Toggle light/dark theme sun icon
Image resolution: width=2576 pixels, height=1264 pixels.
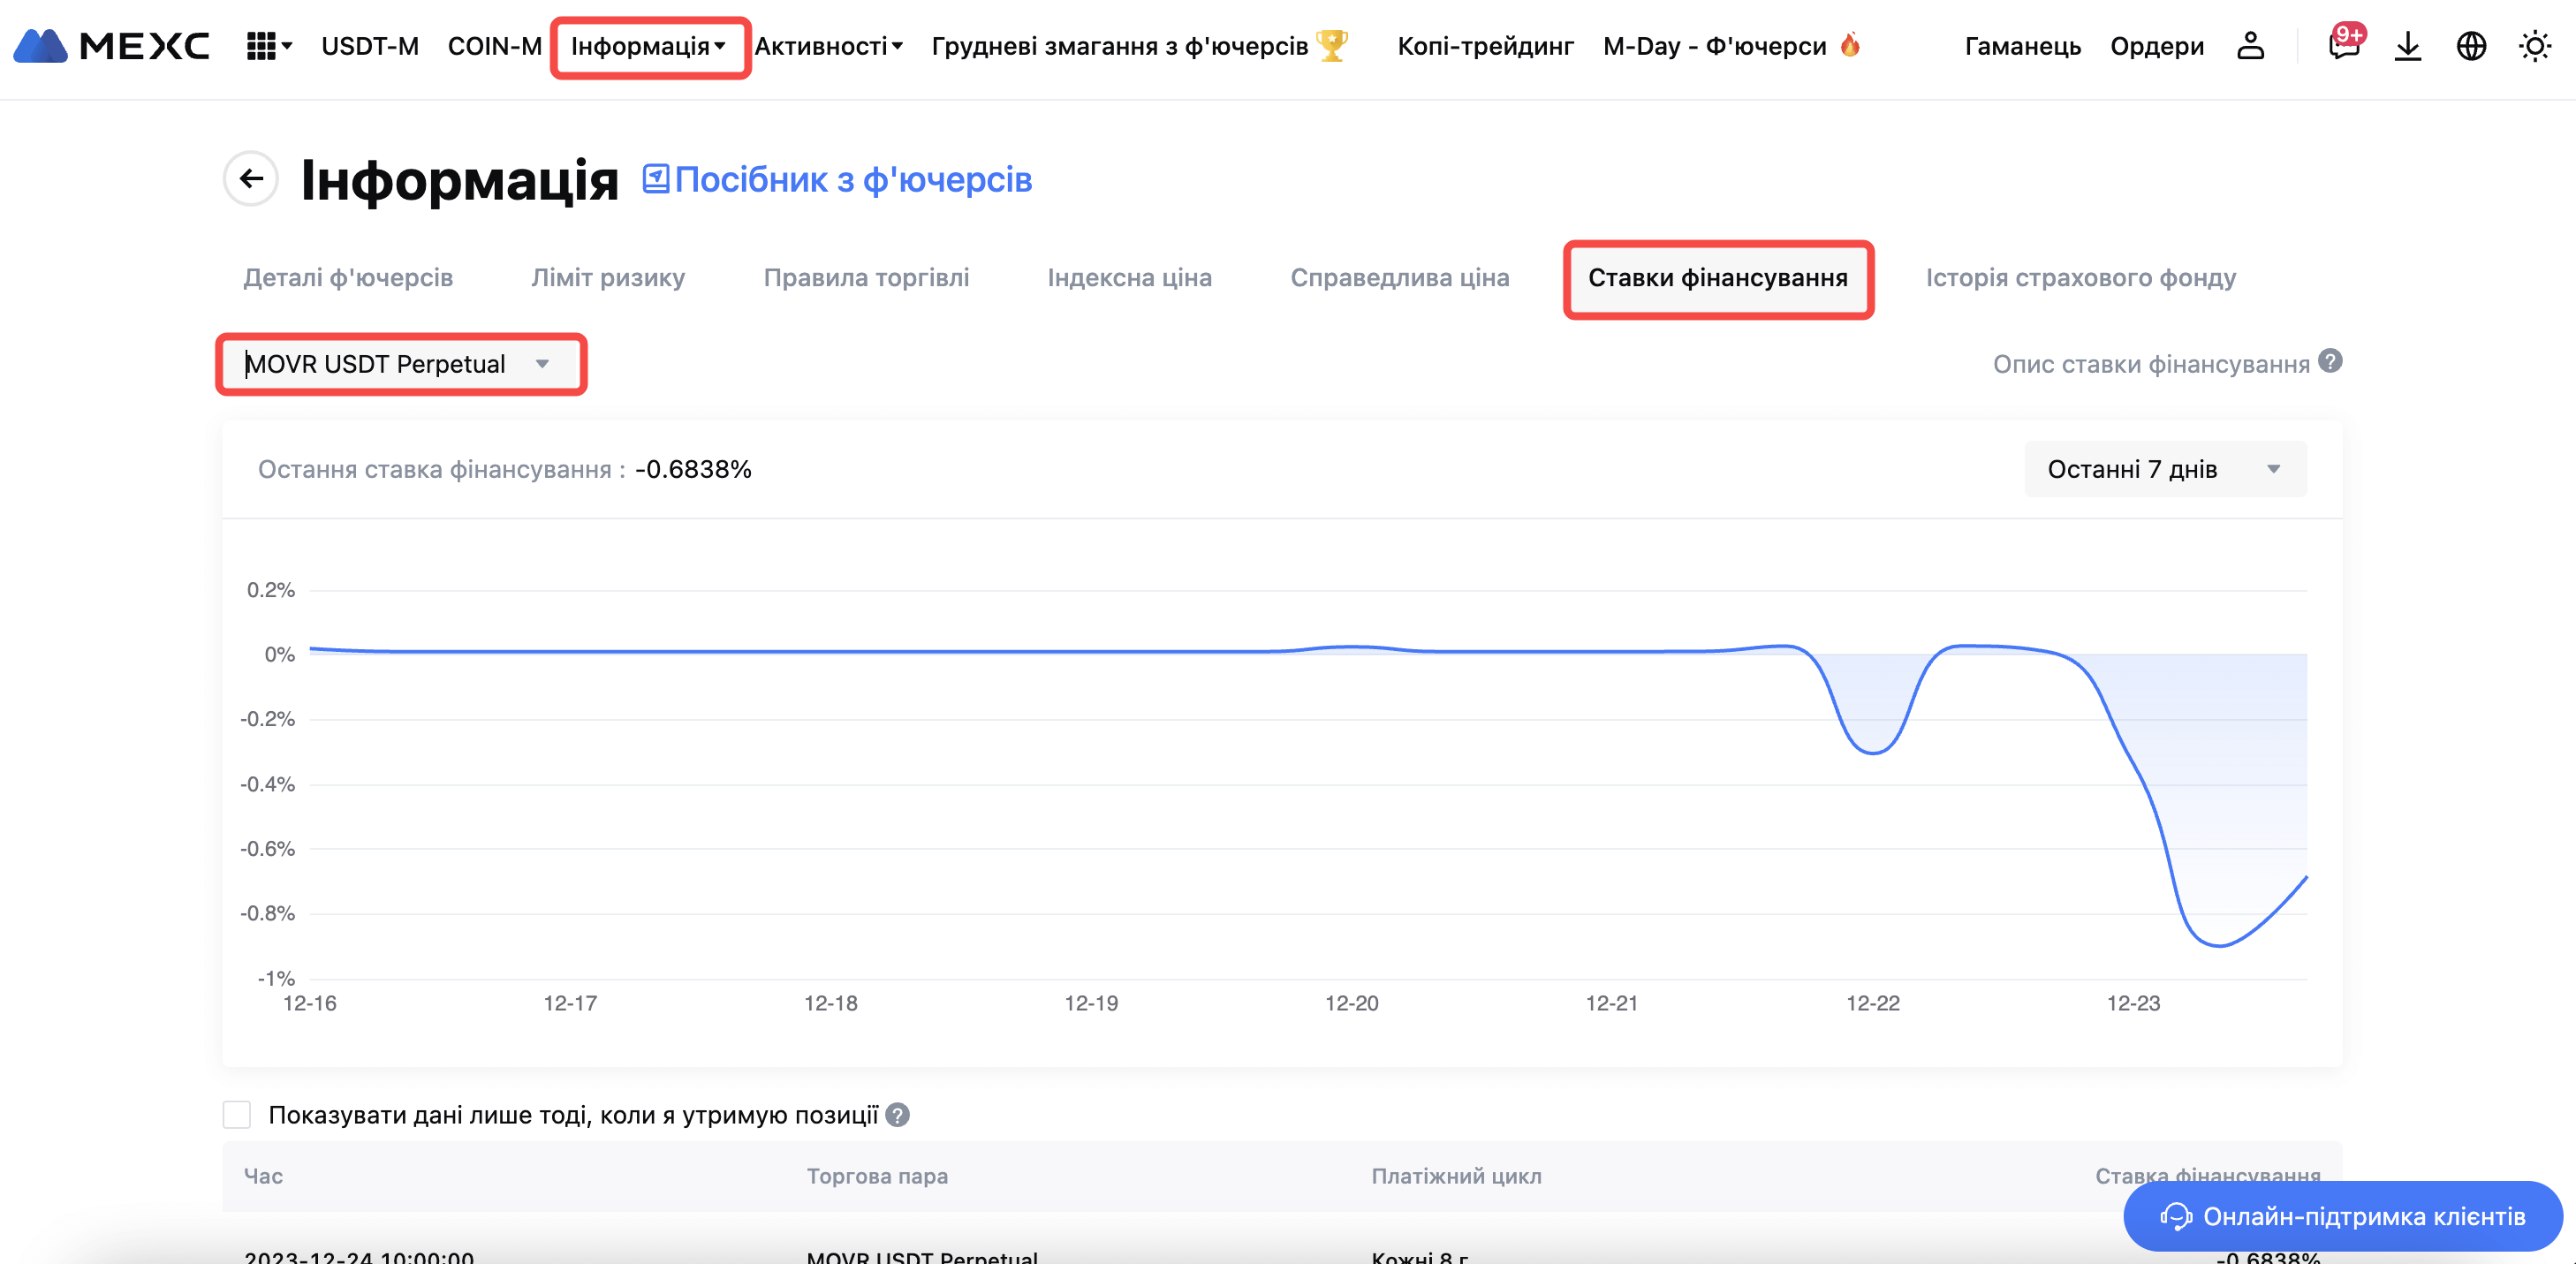(x=2534, y=46)
